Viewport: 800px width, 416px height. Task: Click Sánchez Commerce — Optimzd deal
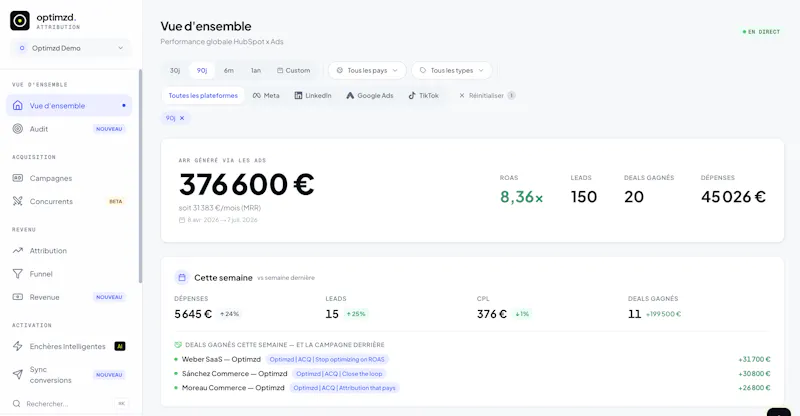pos(235,374)
